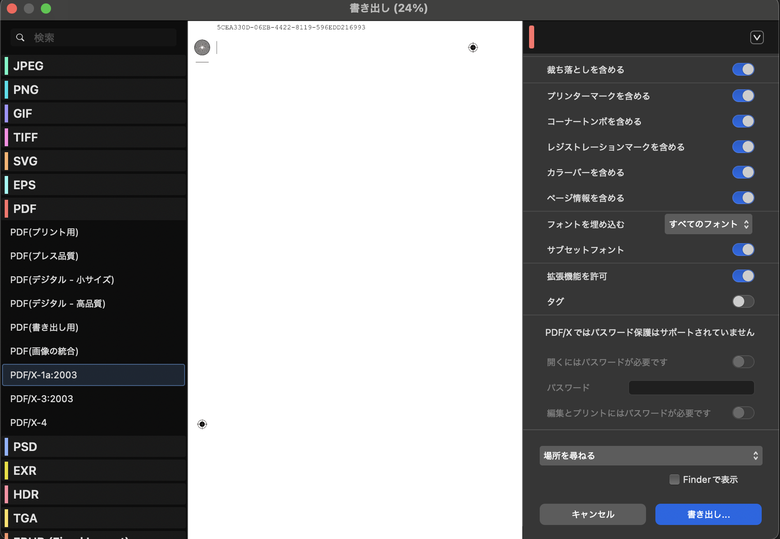Select the PDF/X-1a:2003 preset
The width and height of the screenshot is (780, 539).
(94, 375)
